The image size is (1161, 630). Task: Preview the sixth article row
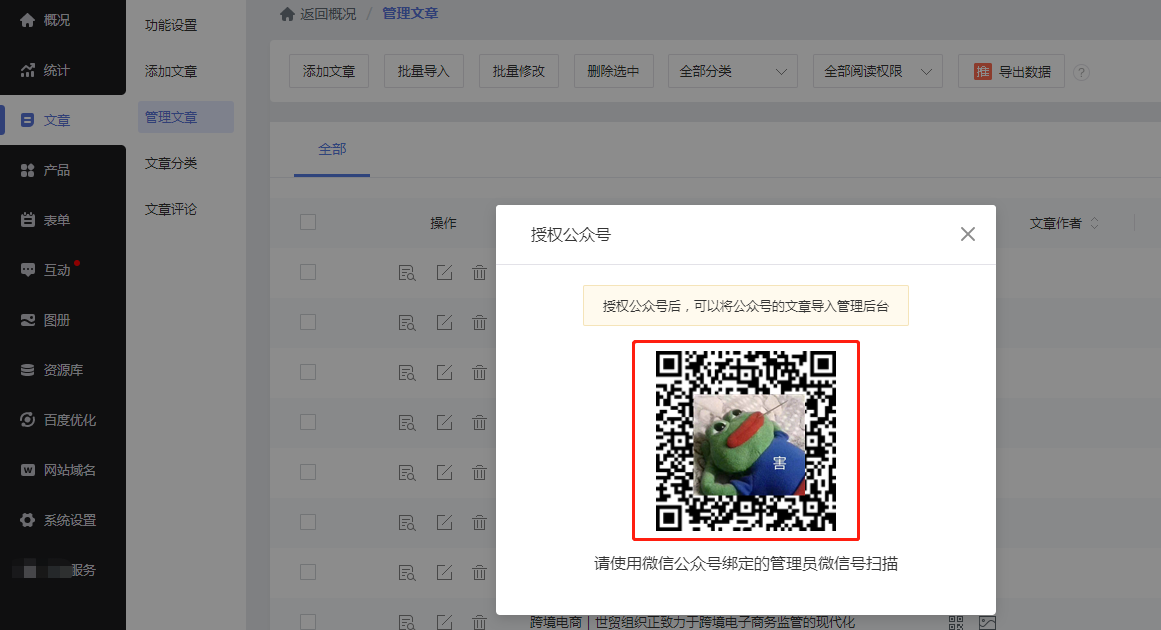[x=406, y=522]
